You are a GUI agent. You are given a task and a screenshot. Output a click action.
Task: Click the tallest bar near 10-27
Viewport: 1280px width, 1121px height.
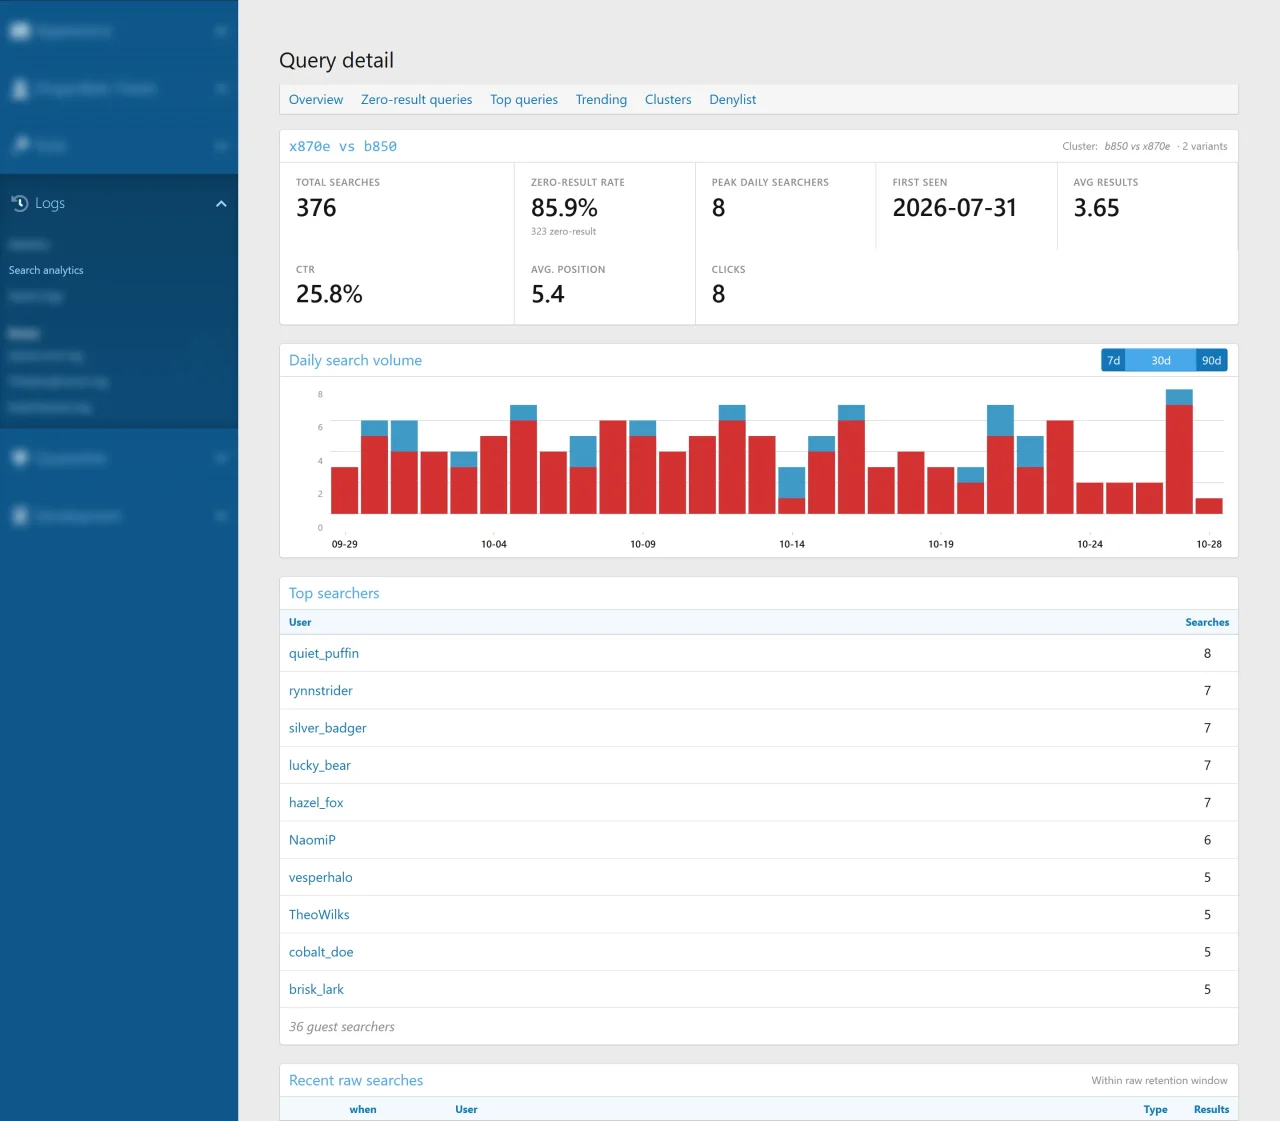(1179, 452)
